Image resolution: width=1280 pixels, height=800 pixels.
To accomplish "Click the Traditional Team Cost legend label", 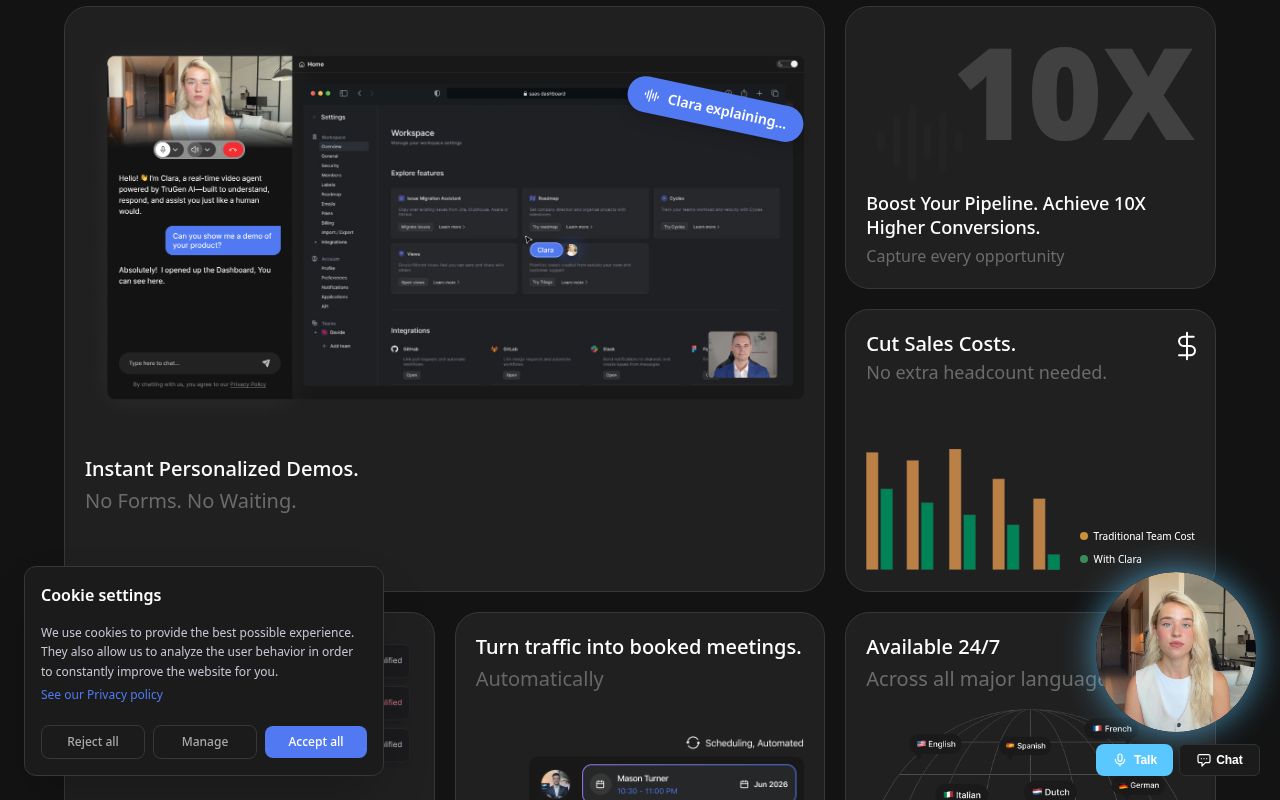I will 1144,536.
